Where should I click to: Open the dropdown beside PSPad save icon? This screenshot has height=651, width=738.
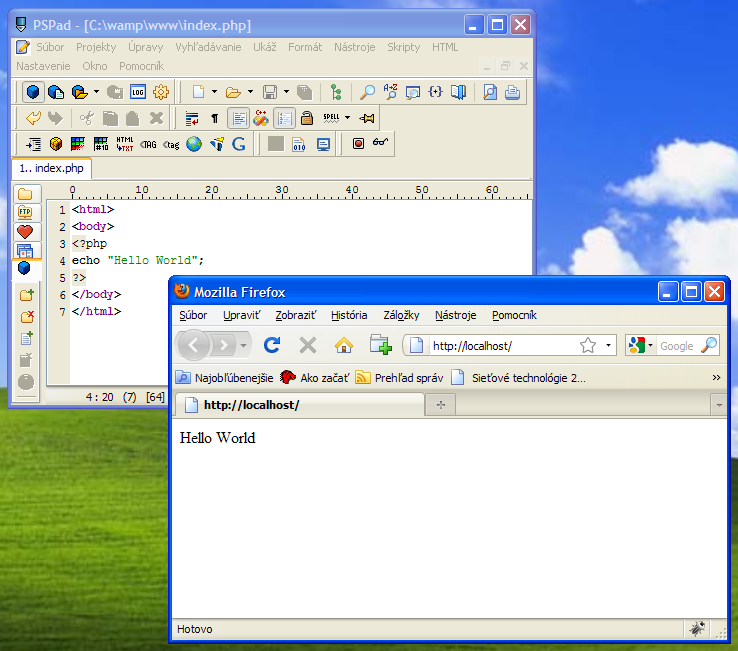click(x=286, y=92)
